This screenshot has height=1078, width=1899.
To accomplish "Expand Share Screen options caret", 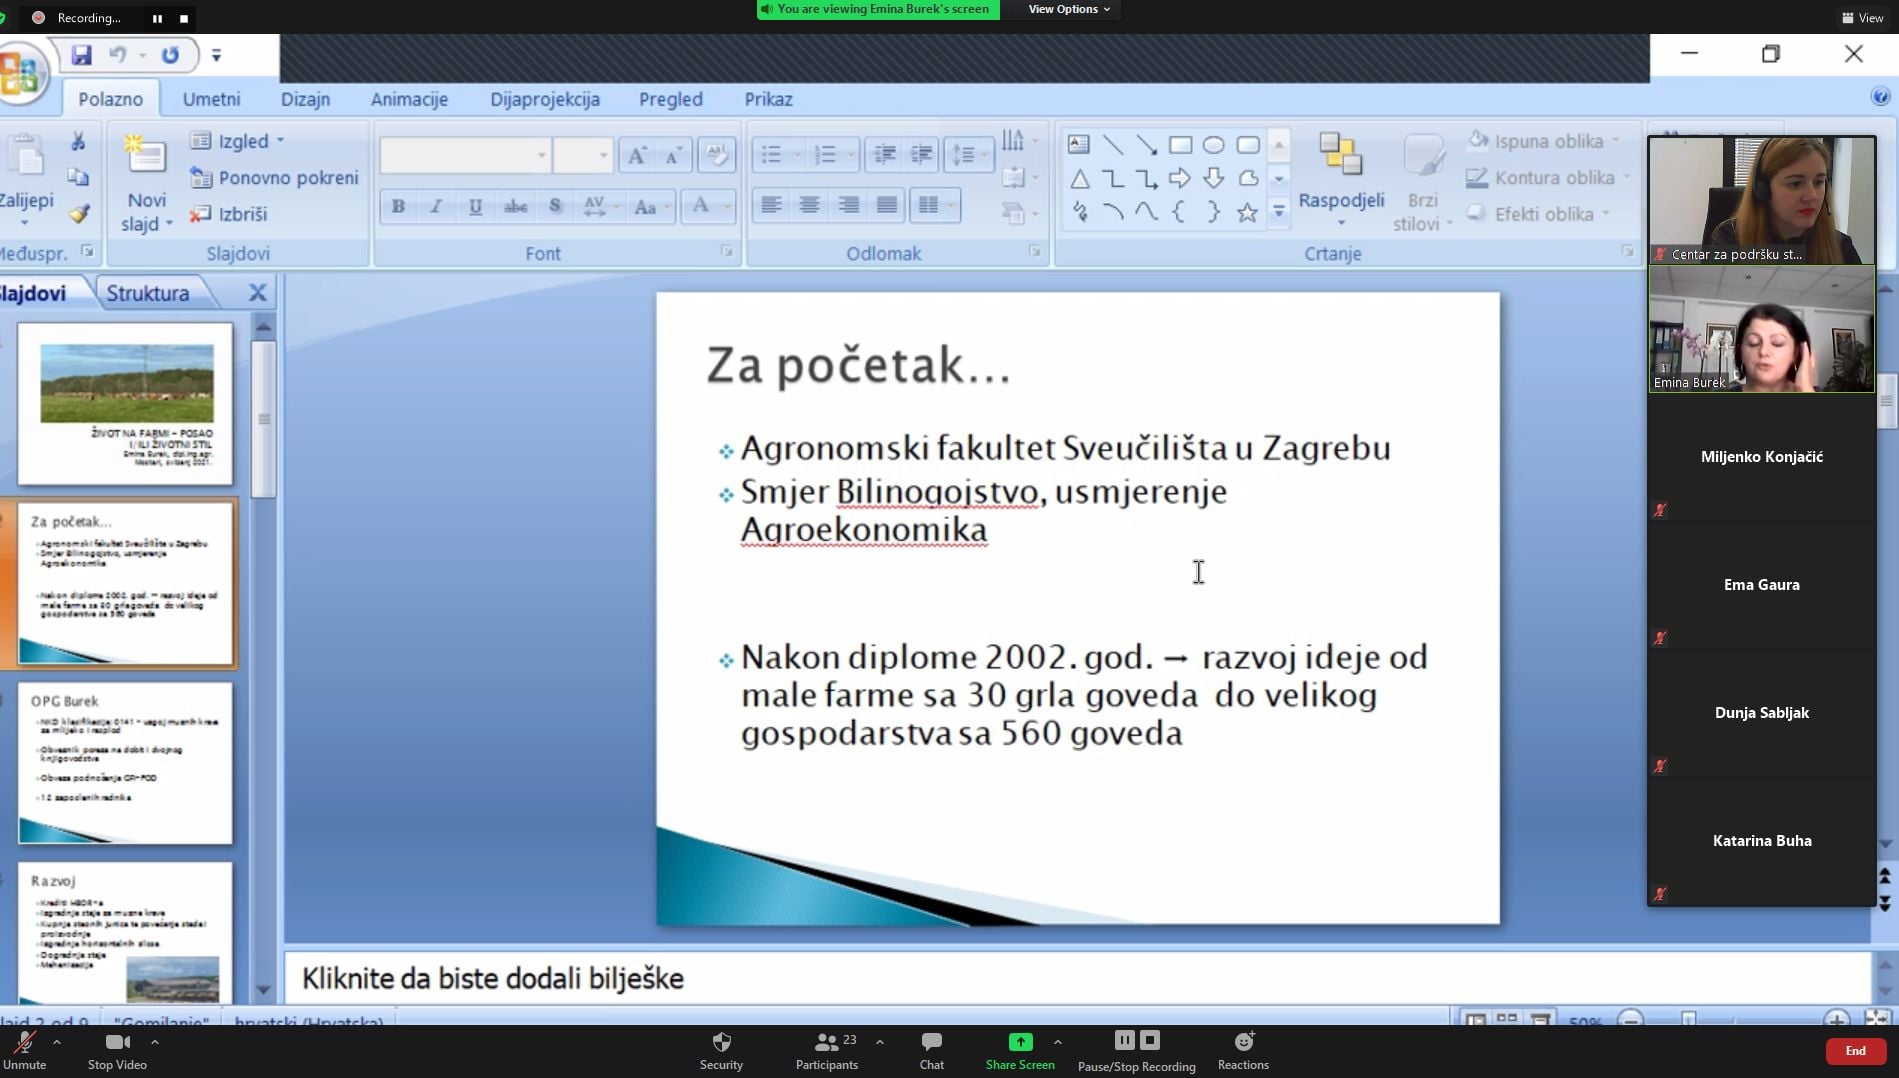I will point(1058,1042).
